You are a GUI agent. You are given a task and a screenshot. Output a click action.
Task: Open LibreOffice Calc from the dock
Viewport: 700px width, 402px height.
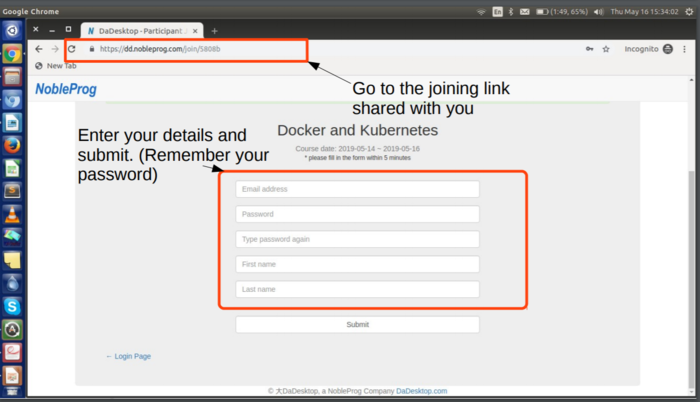point(12,168)
